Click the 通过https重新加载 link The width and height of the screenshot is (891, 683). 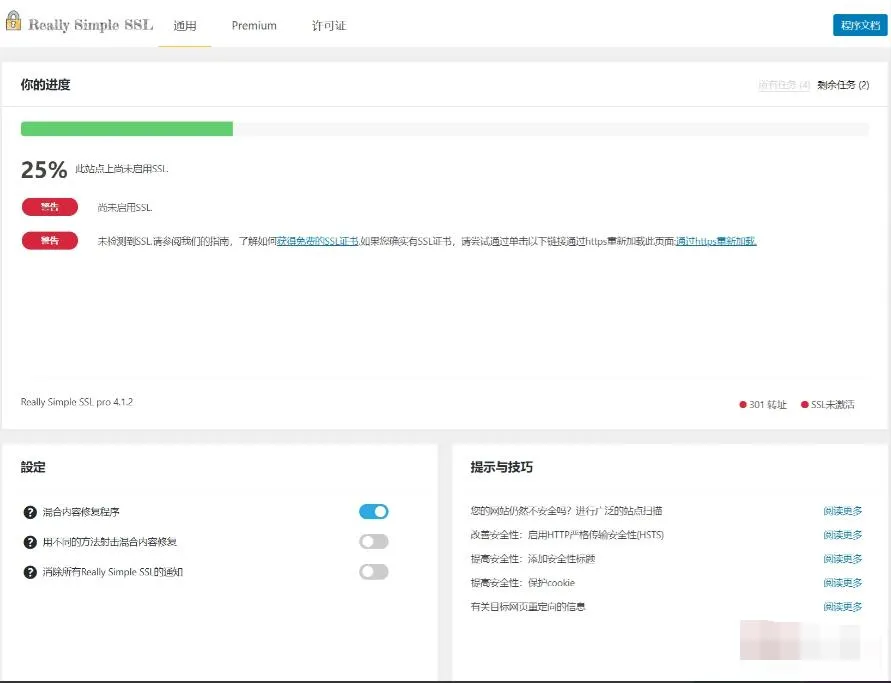tap(716, 241)
